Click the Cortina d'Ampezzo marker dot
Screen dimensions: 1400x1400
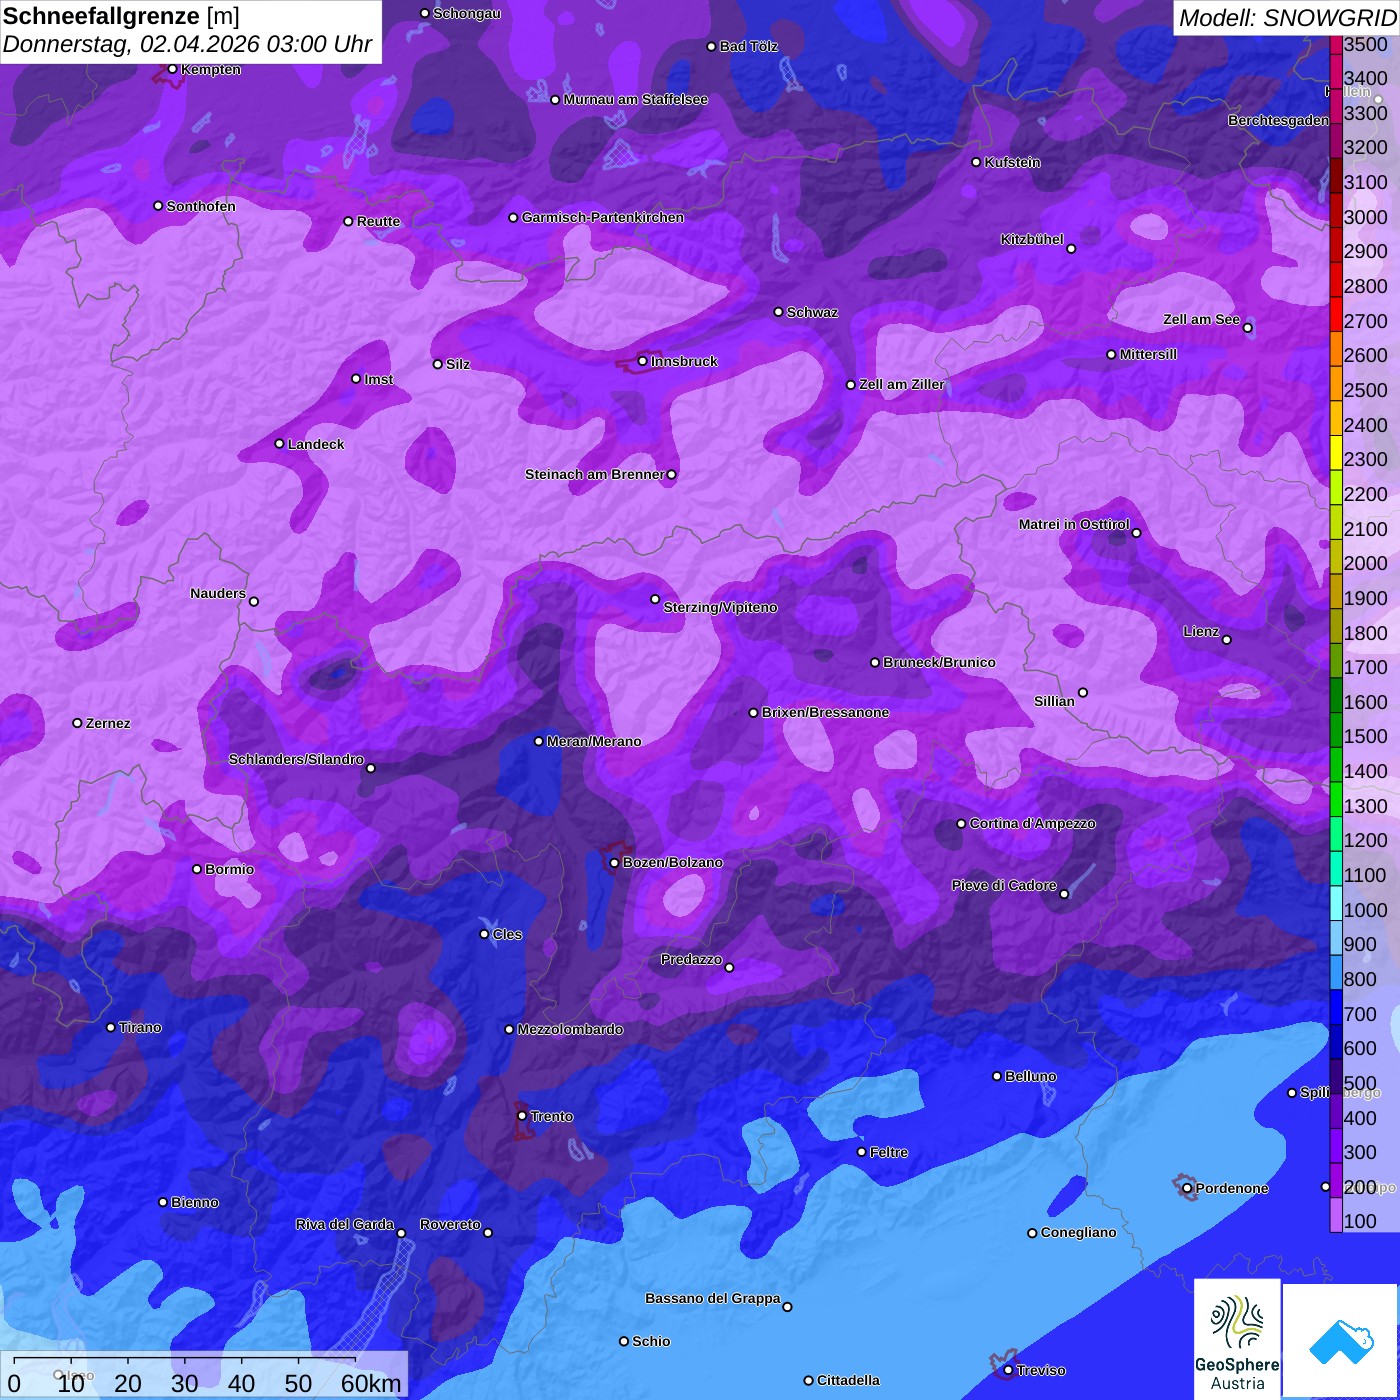[x=961, y=824]
